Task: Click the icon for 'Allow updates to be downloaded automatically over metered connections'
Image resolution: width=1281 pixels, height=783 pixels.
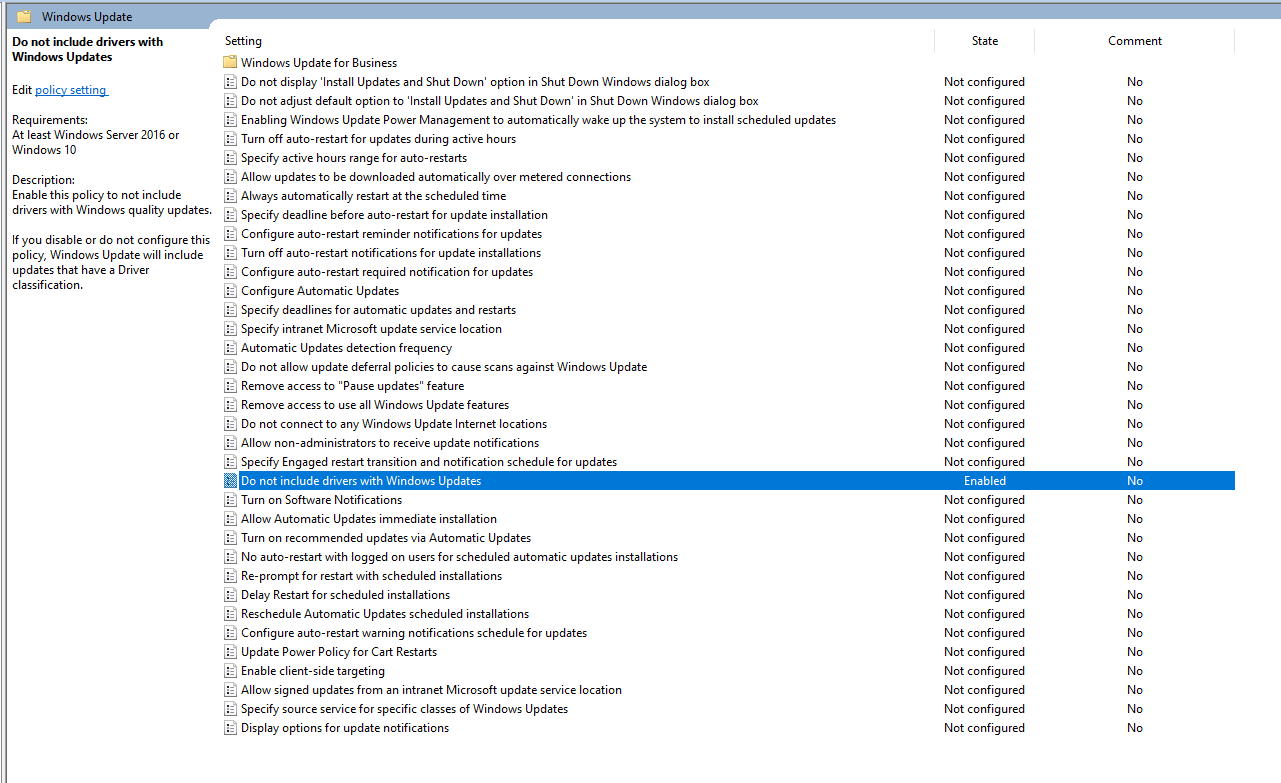Action: click(x=230, y=177)
